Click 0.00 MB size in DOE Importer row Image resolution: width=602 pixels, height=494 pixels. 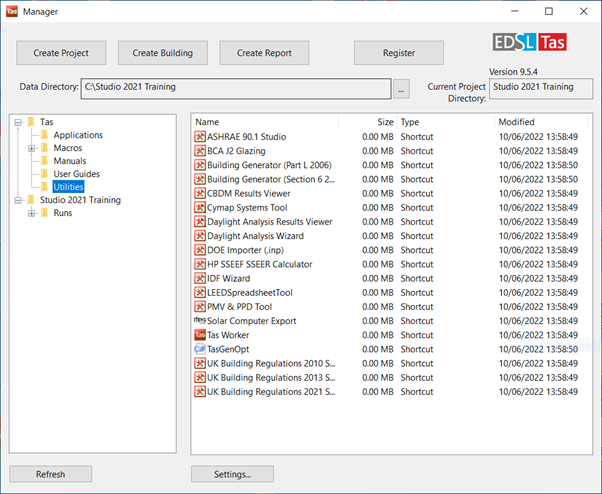pos(377,250)
